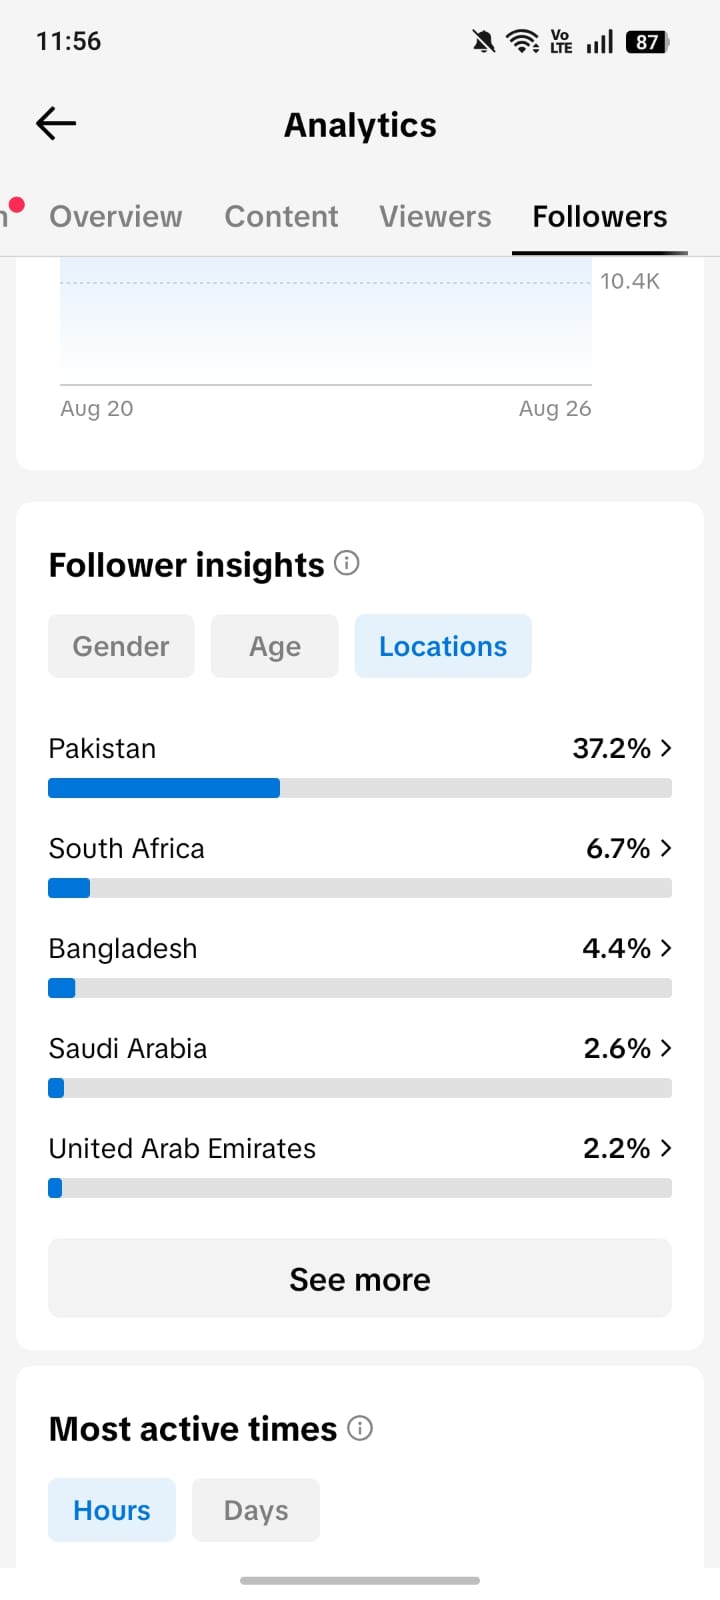Screen dimensions: 720x1600
Task: Select the Age filter chip
Action: [275, 646]
